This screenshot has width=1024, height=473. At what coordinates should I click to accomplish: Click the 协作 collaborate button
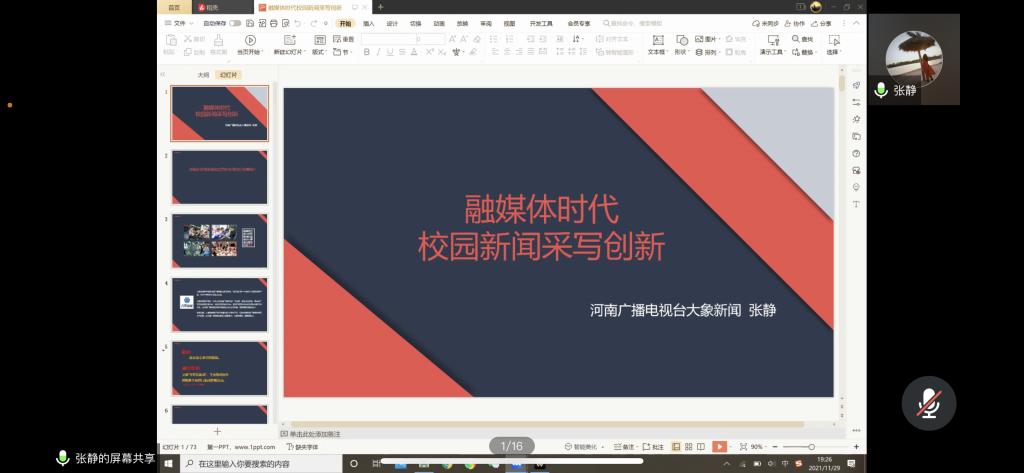(794, 23)
